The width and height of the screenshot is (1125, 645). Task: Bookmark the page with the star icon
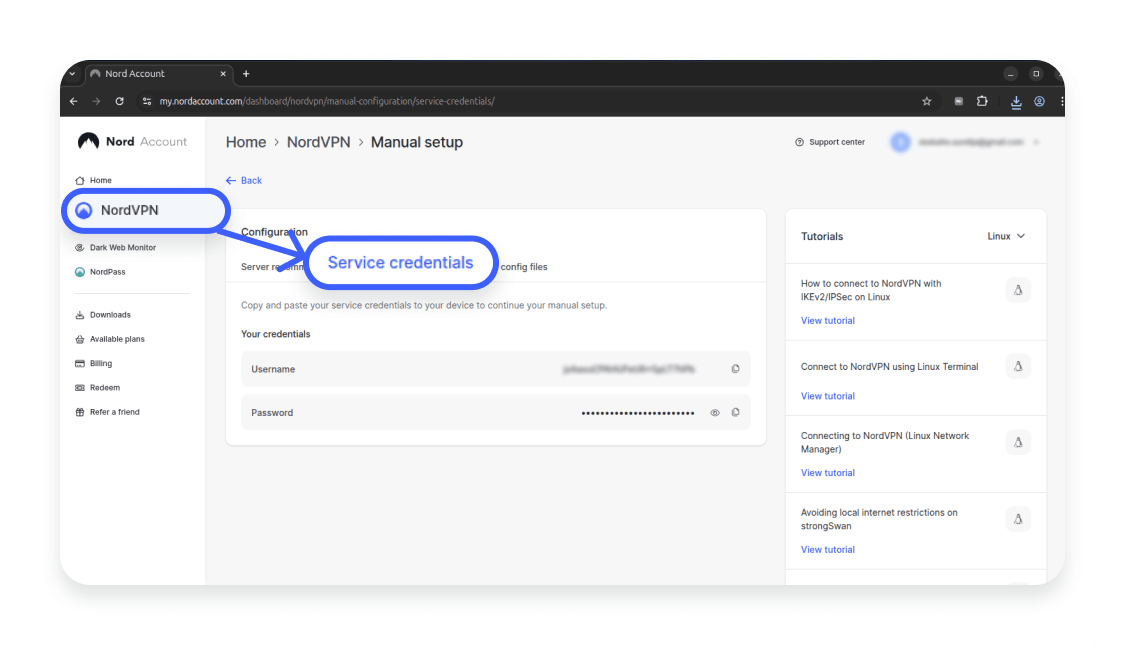pos(926,101)
